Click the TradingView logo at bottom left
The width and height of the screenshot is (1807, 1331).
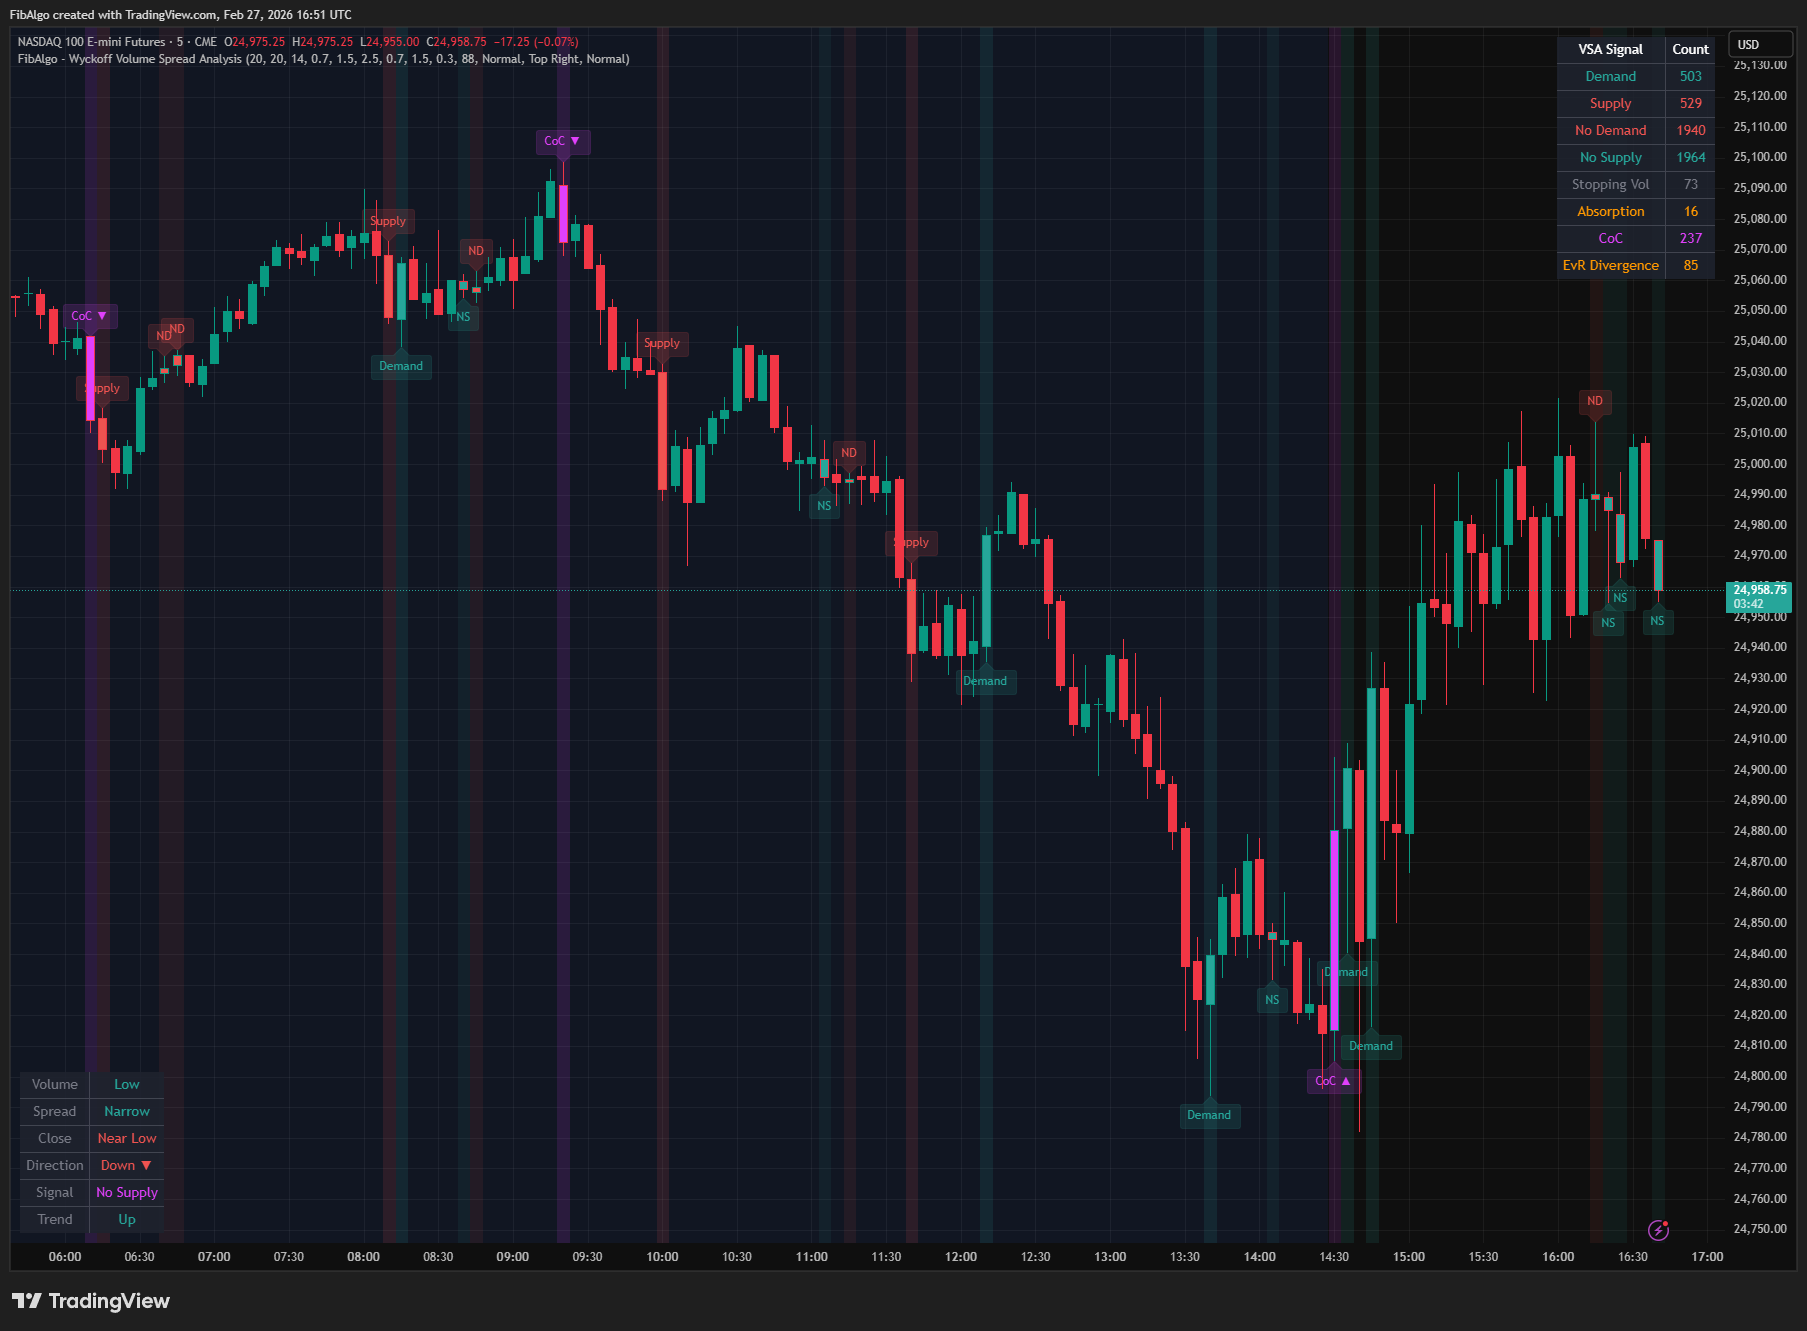point(90,1301)
